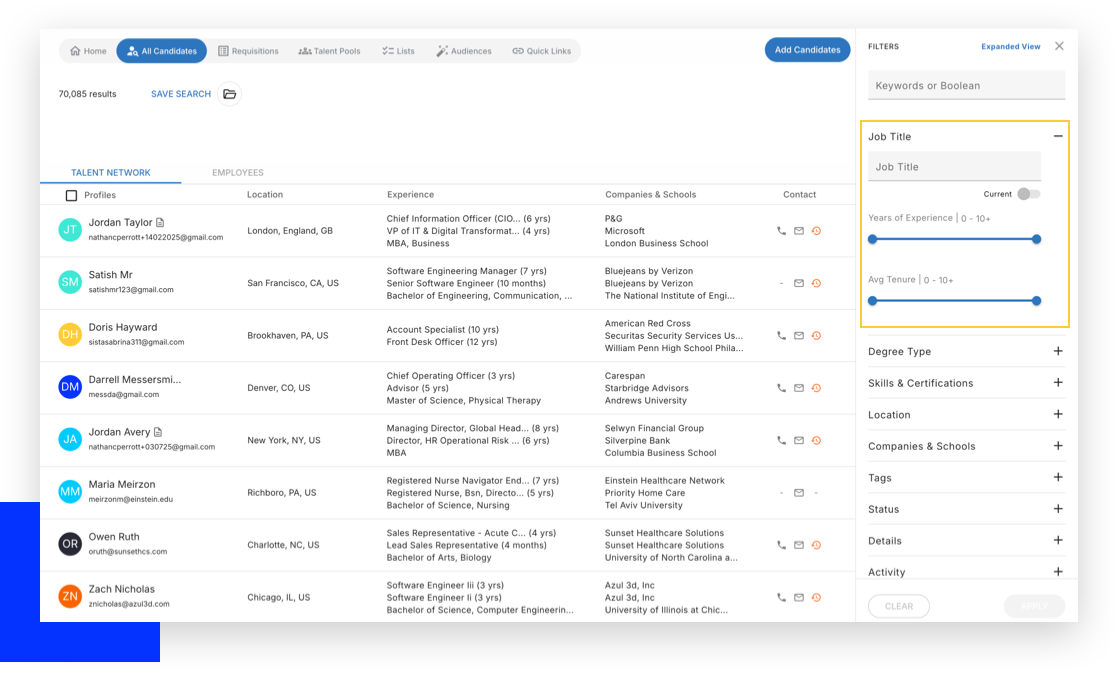Collapse the Job Title filter section

coord(1058,136)
